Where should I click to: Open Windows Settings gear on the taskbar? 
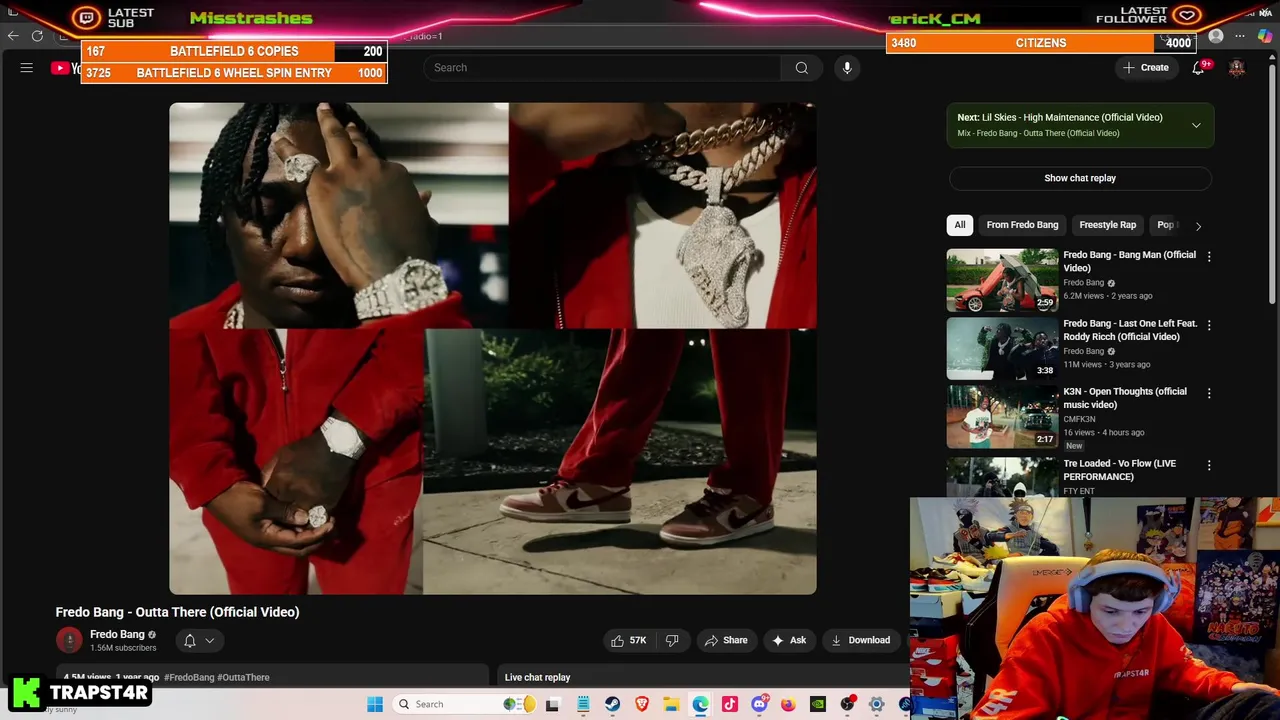tap(876, 704)
